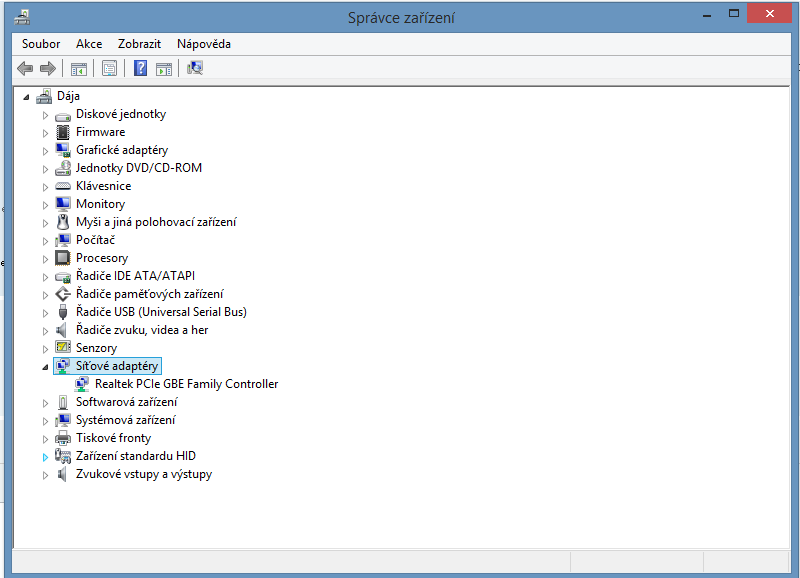Expand the Diskové jednotky category
The image size is (800, 578).
pos(45,115)
